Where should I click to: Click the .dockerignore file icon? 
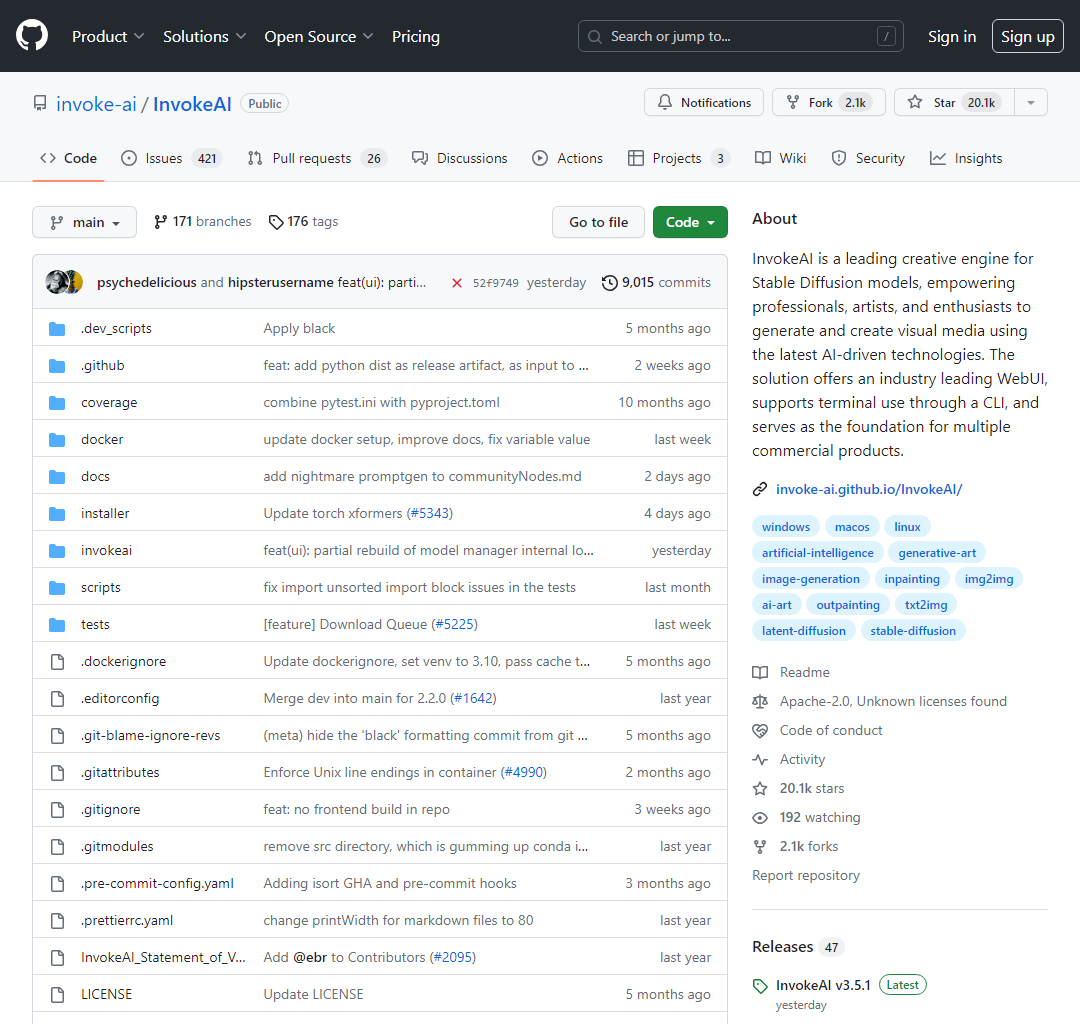pos(57,662)
